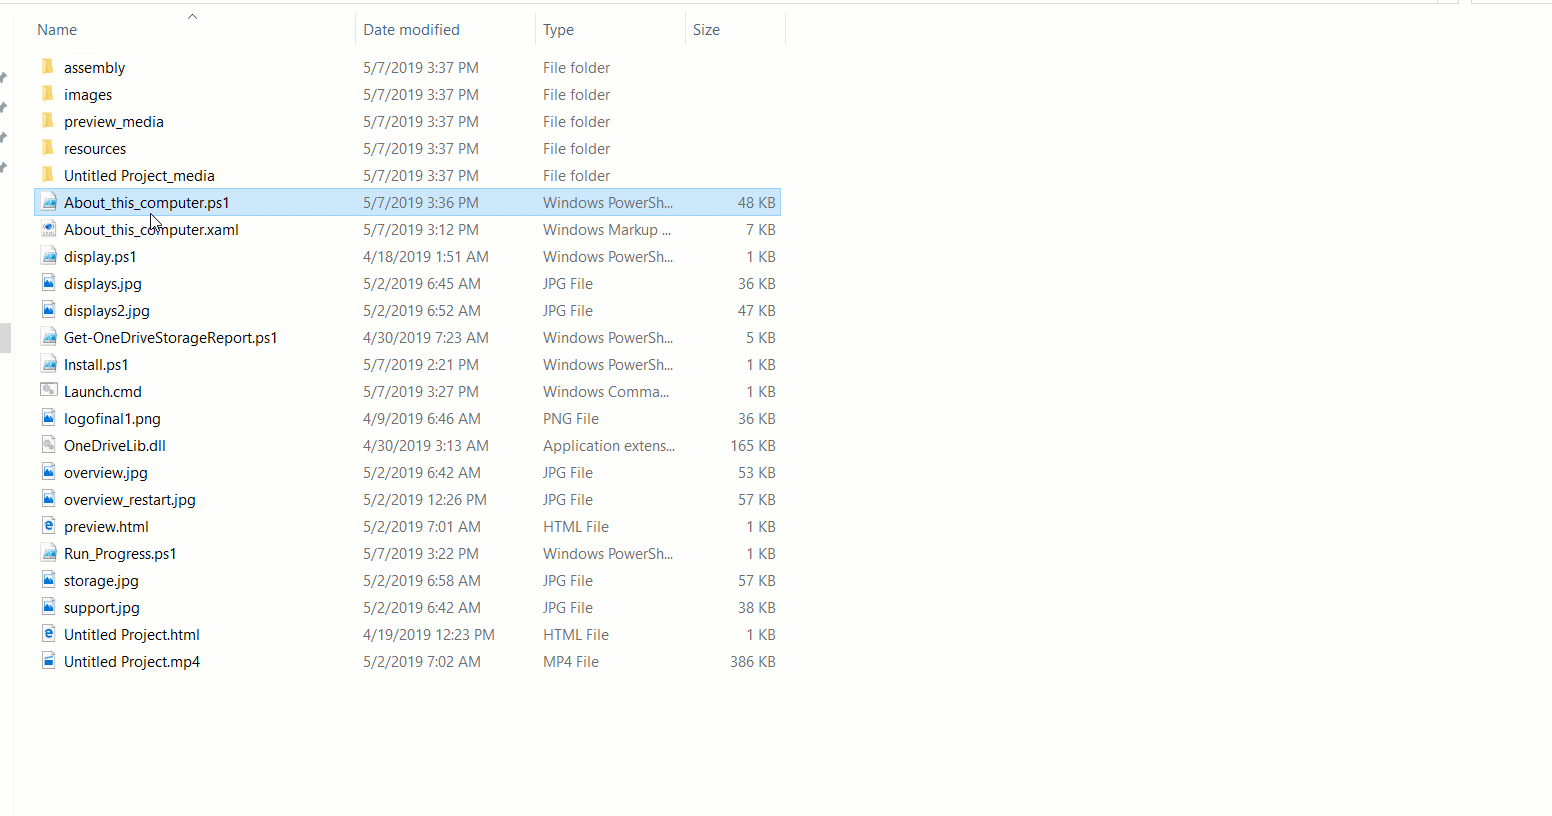Click the OneDriveLib.dll application extension icon

[x=49, y=445]
